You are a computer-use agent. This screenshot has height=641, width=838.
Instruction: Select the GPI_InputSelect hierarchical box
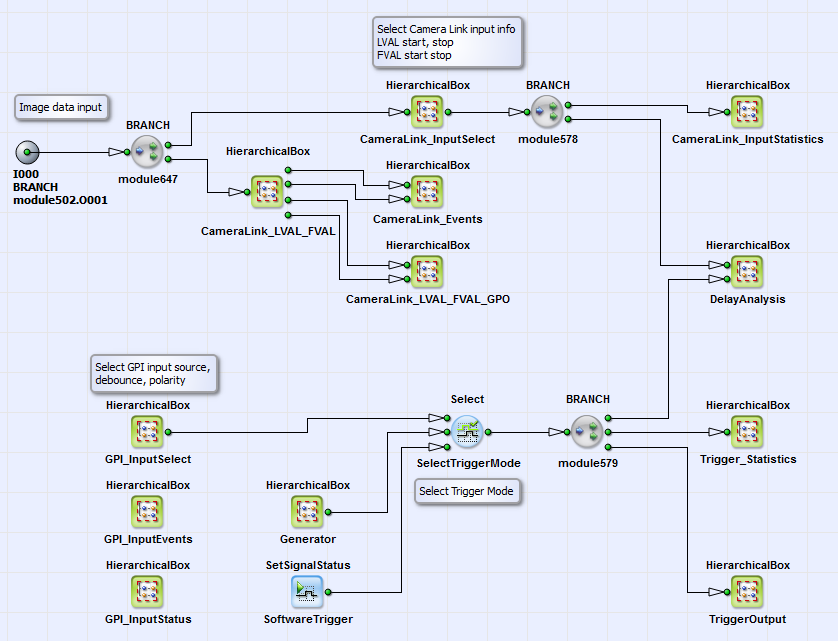pyautogui.click(x=147, y=432)
